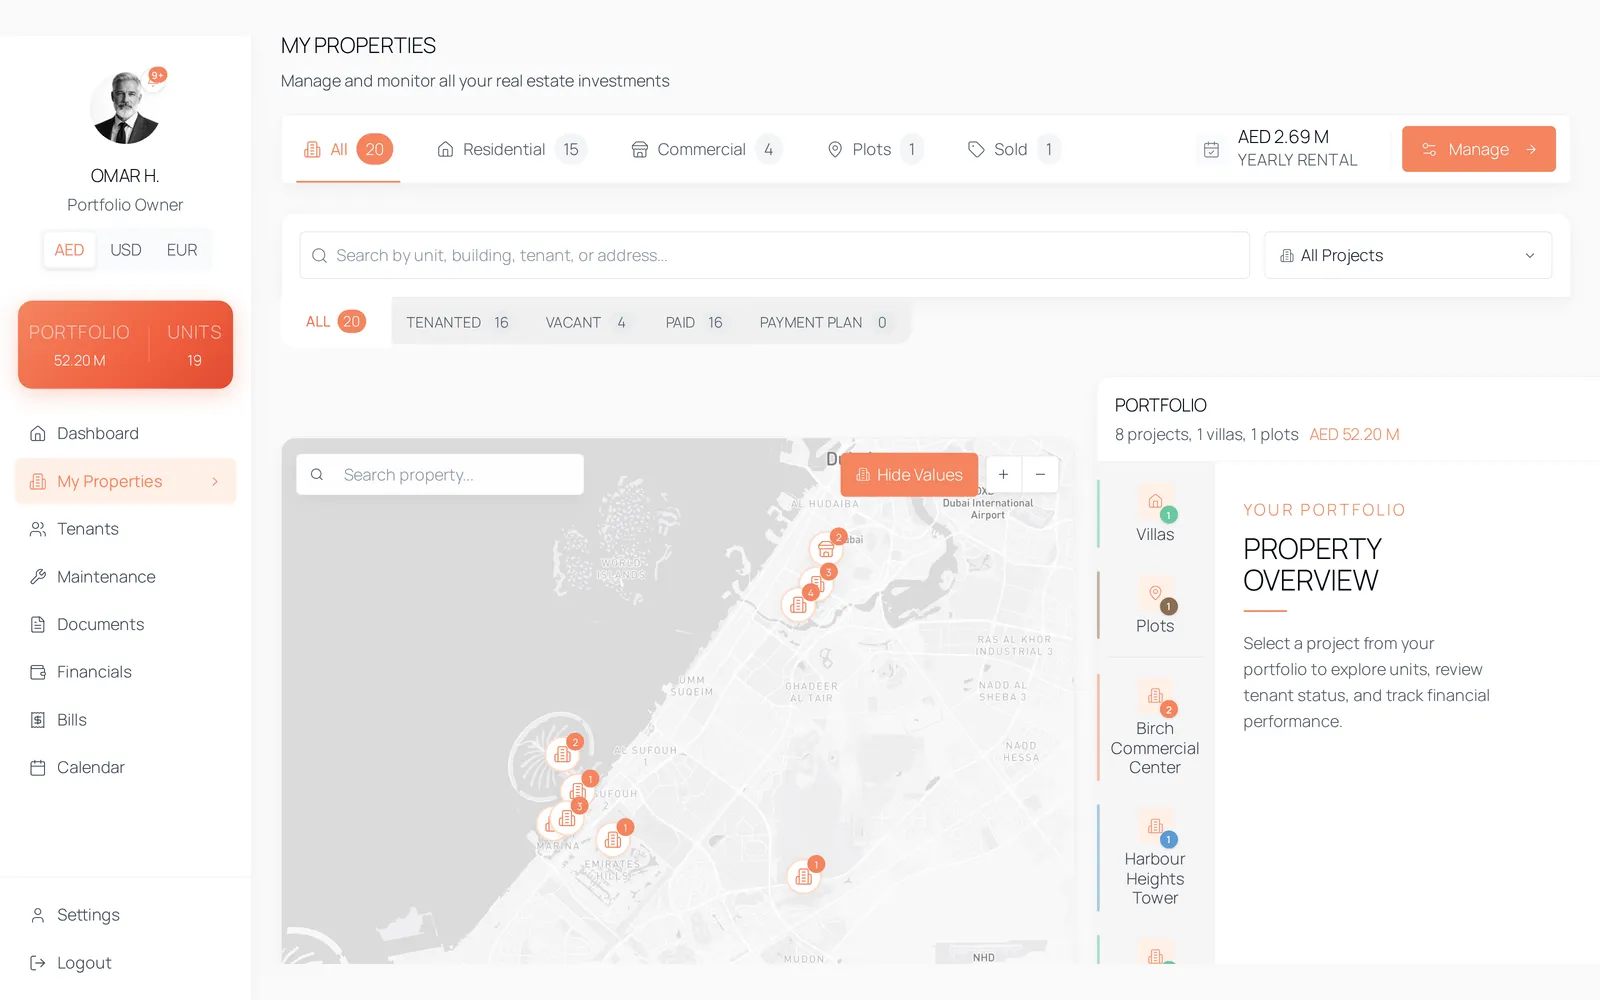1600x1000 pixels.
Task: Open Tenants in the sidebar
Action: click(x=125, y=529)
